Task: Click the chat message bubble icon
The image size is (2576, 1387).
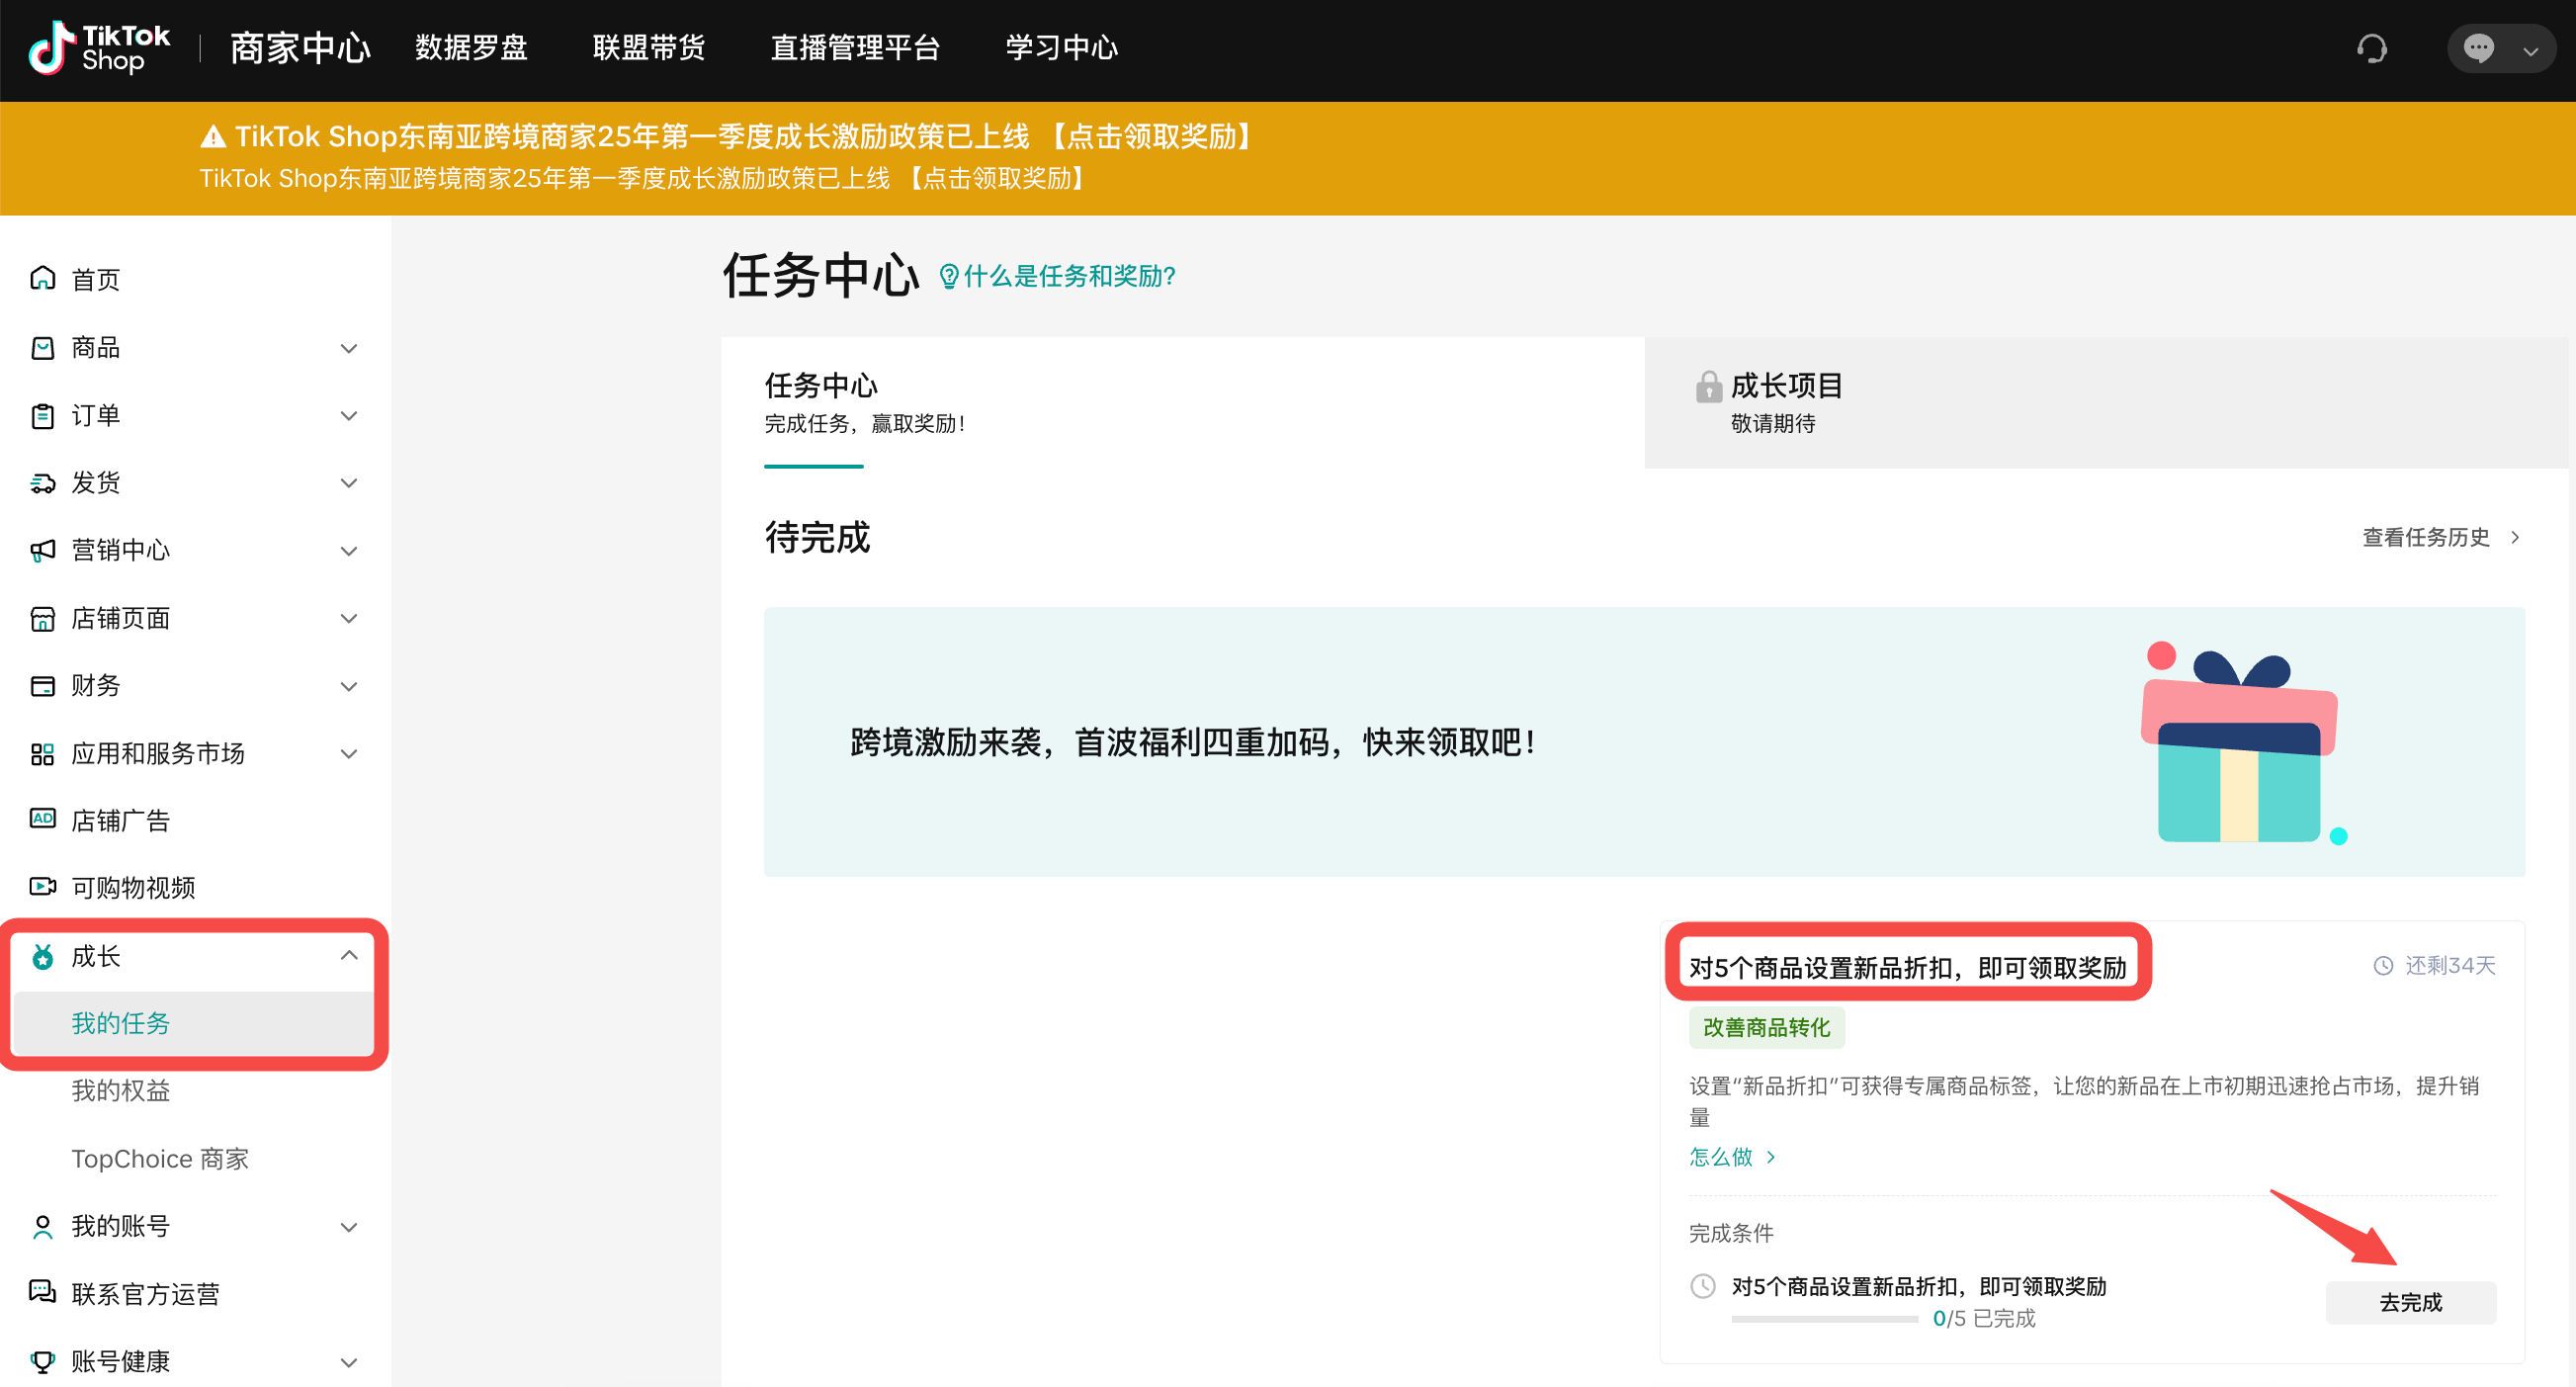Action: tap(2478, 48)
